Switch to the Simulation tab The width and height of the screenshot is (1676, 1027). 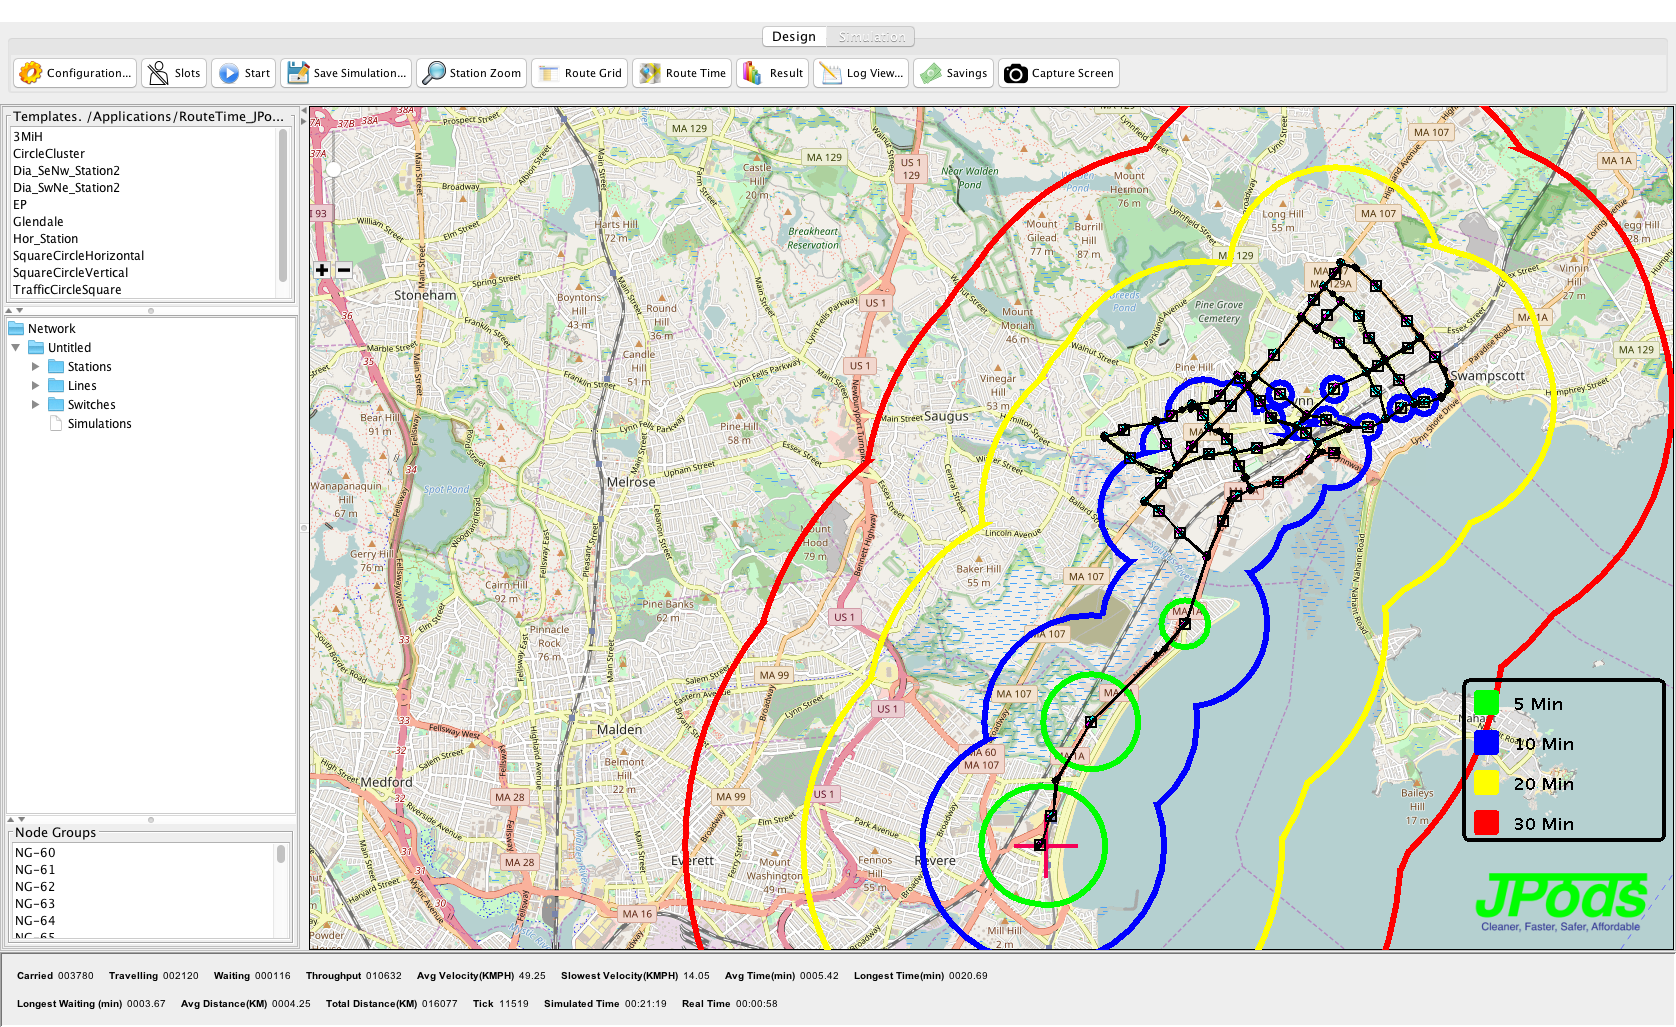click(x=871, y=37)
